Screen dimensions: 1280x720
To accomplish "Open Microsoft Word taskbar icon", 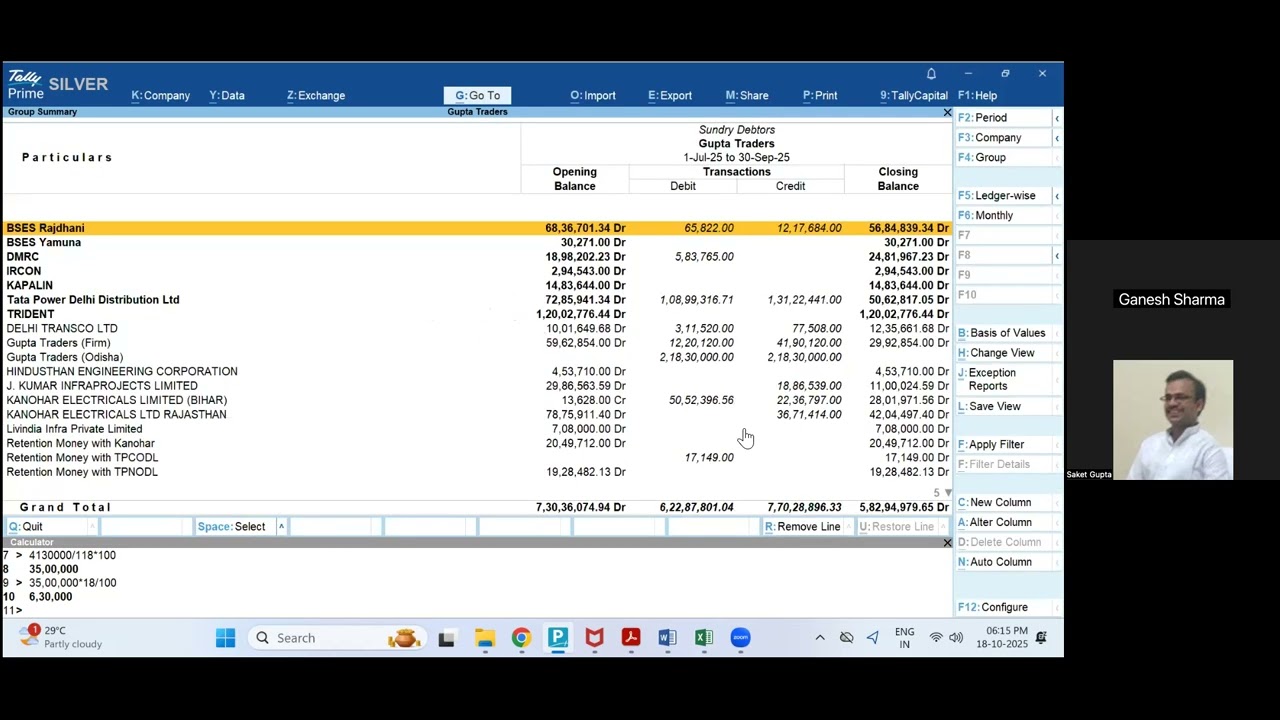I will 667,638.
